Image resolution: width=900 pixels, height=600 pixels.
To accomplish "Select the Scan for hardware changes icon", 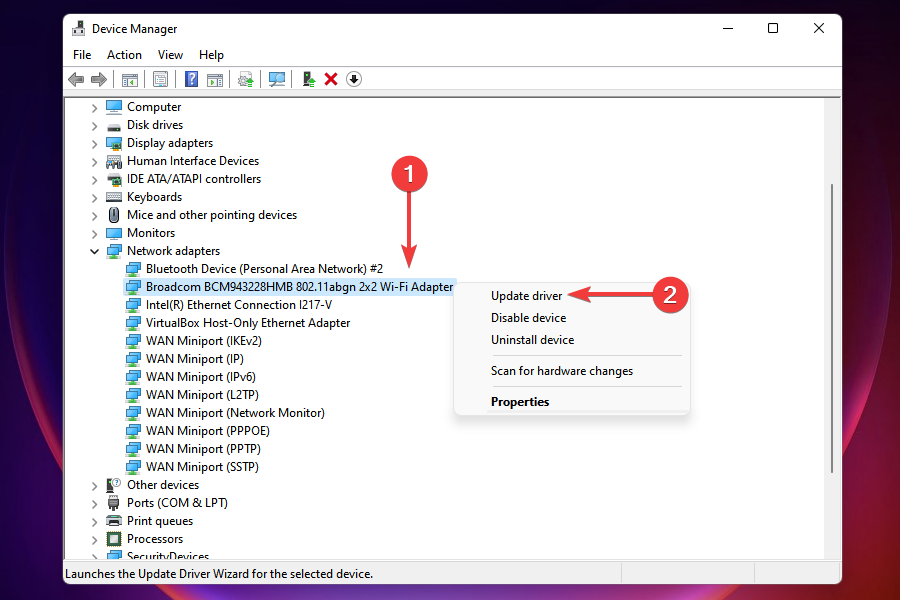I will tap(276, 79).
